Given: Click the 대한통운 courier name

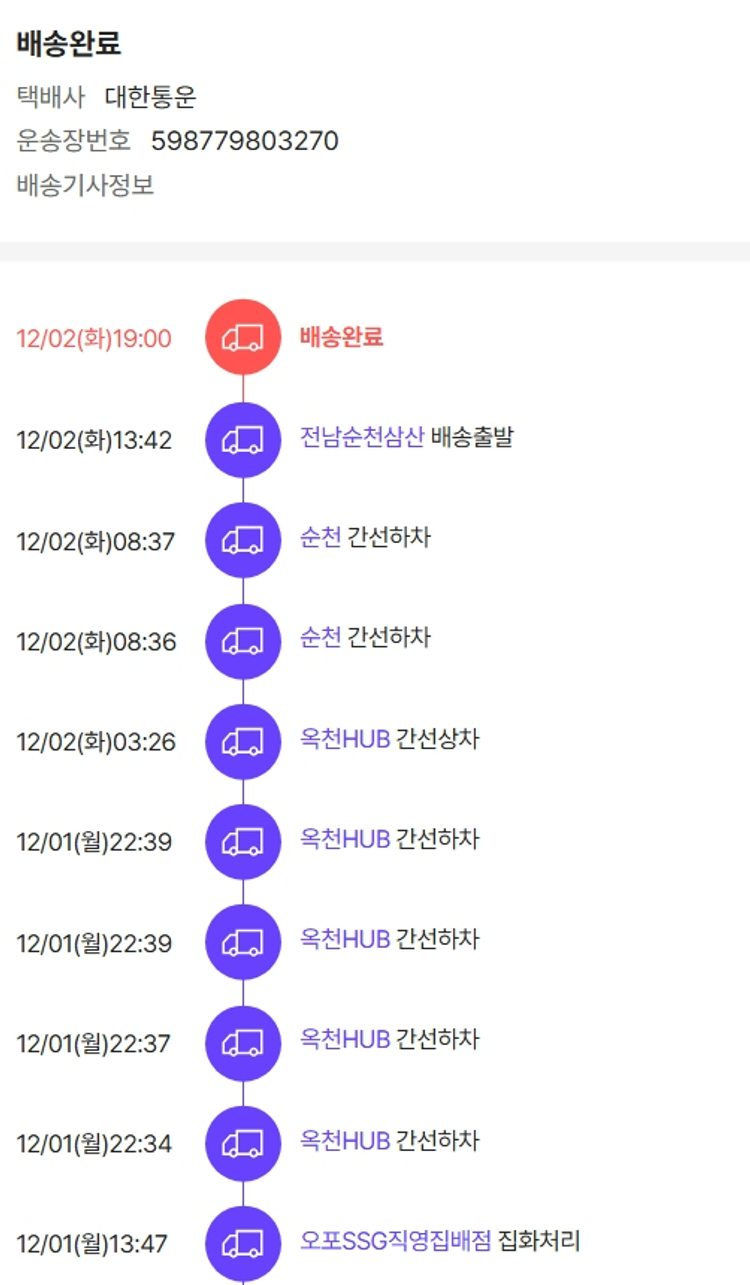Looking at the screenshot, I should 151,97.
